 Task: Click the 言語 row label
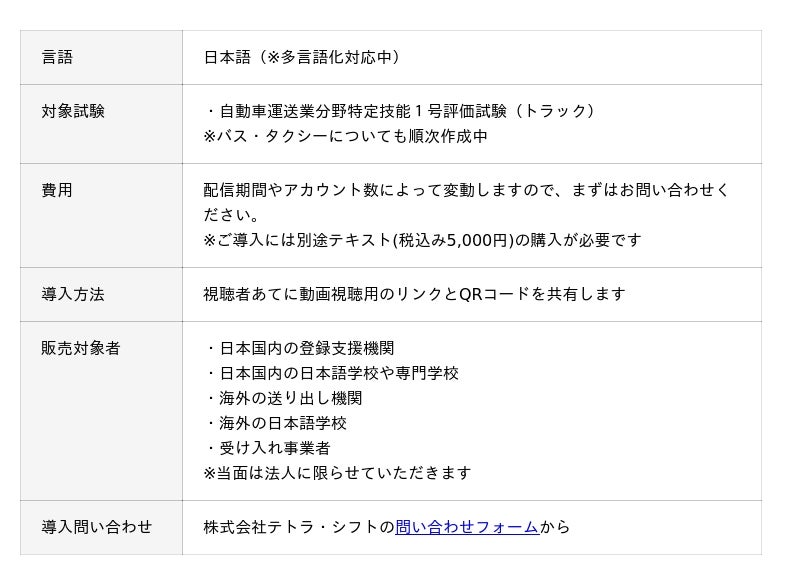[57, 57]
